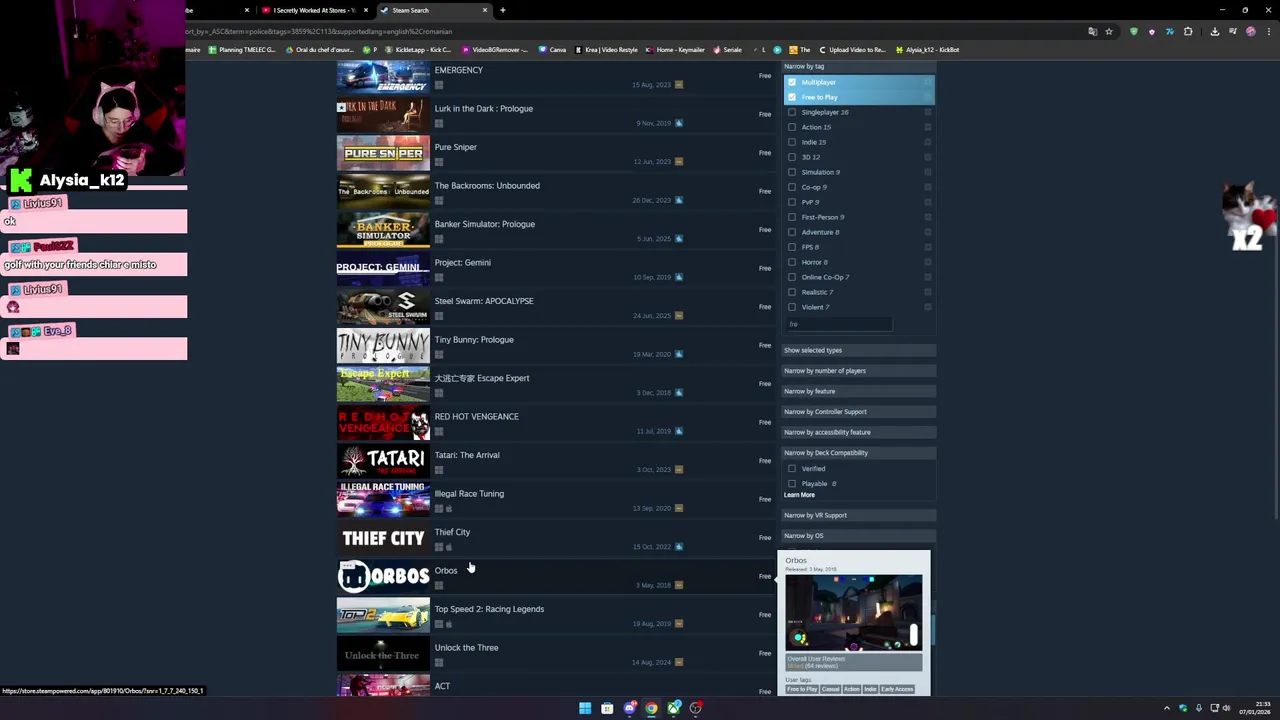Enable the Verified Deck compatibility checkbox
Screen dimensions: 1280x720
click(792, 468)
